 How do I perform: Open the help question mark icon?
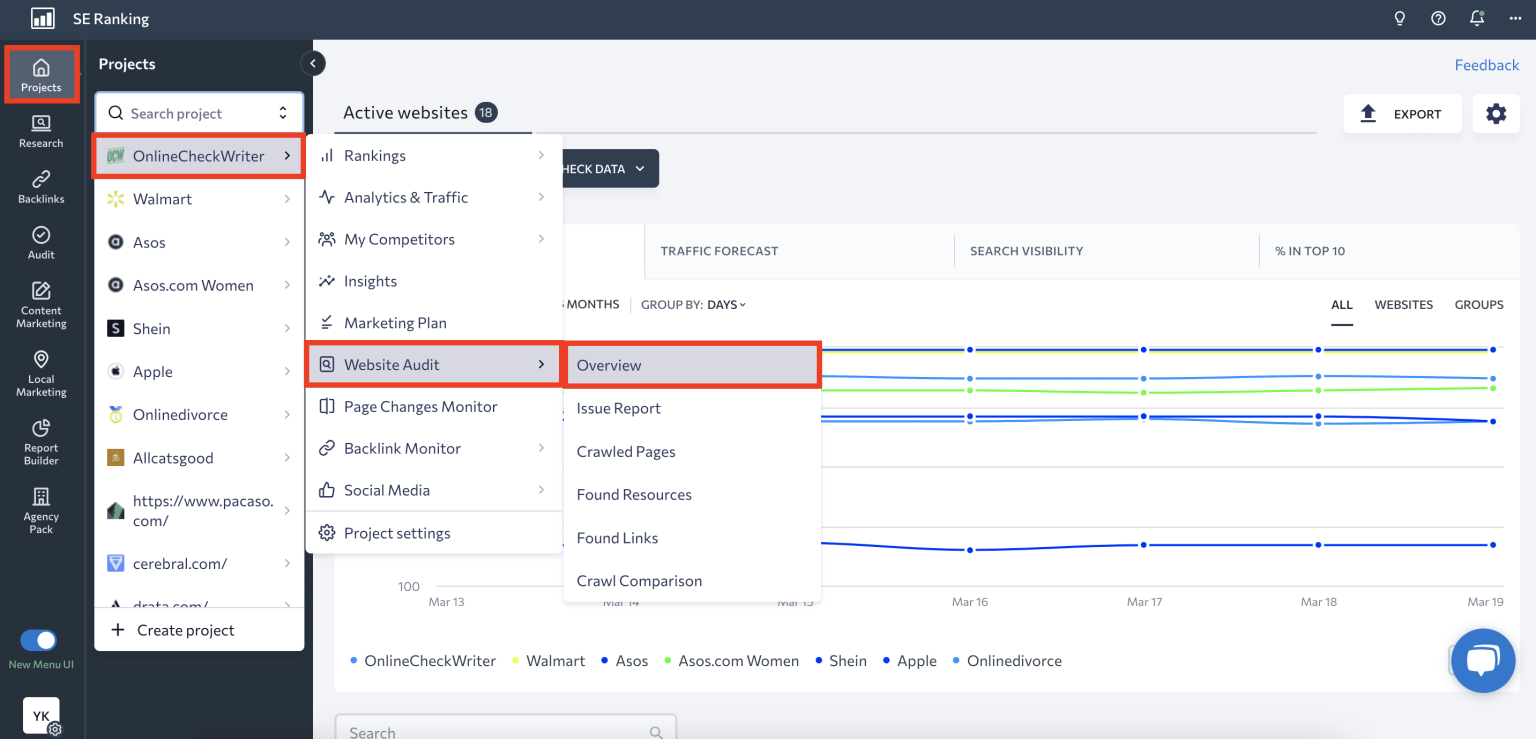pyautogui.click(x=1438, y=19)
